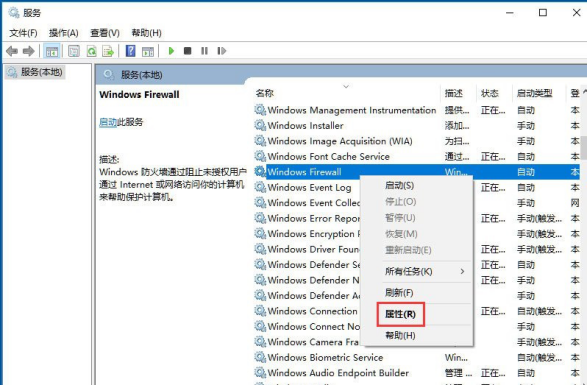Sort by 描述 column header
This screenshot has width=587, height=385.
click(x=454, y=93)
